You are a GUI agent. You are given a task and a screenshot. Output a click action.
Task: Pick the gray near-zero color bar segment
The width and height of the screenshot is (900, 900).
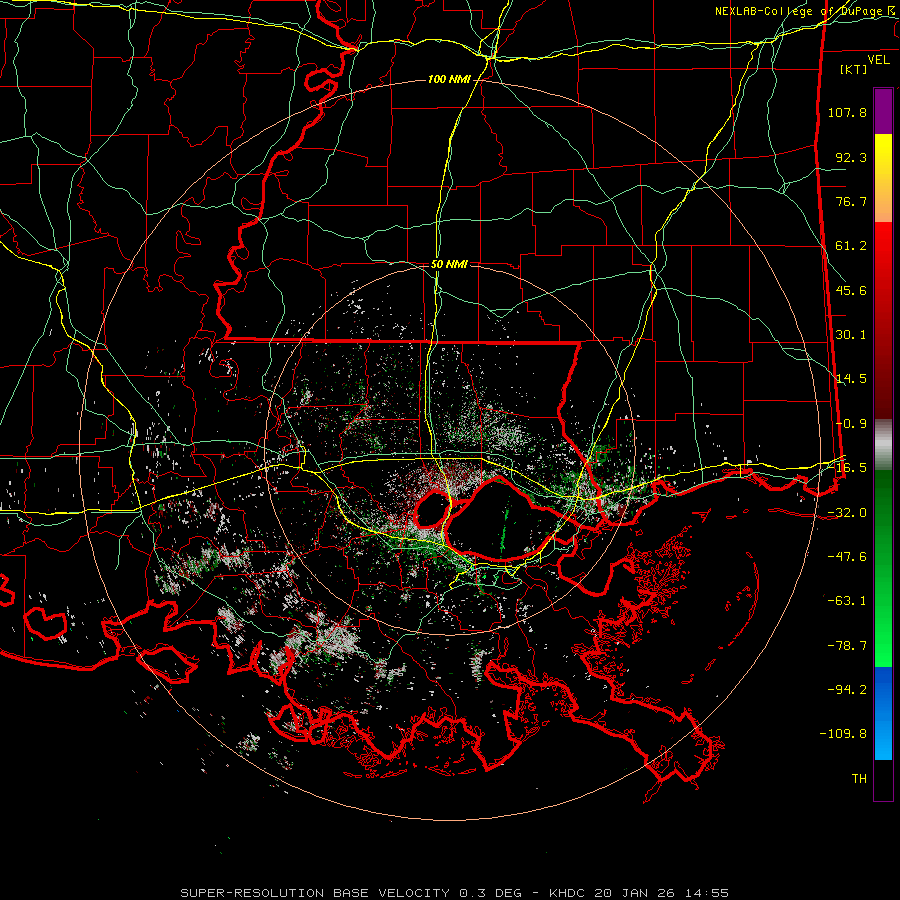[883, 445]
